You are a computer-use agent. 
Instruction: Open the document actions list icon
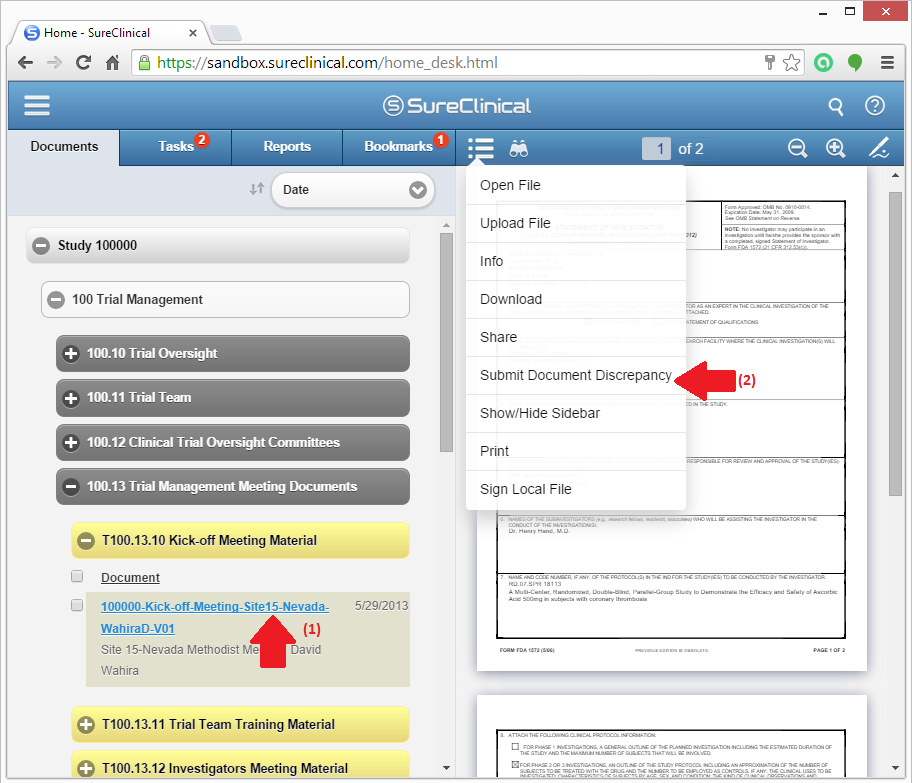pyautogui.click(x=481, y=148)
